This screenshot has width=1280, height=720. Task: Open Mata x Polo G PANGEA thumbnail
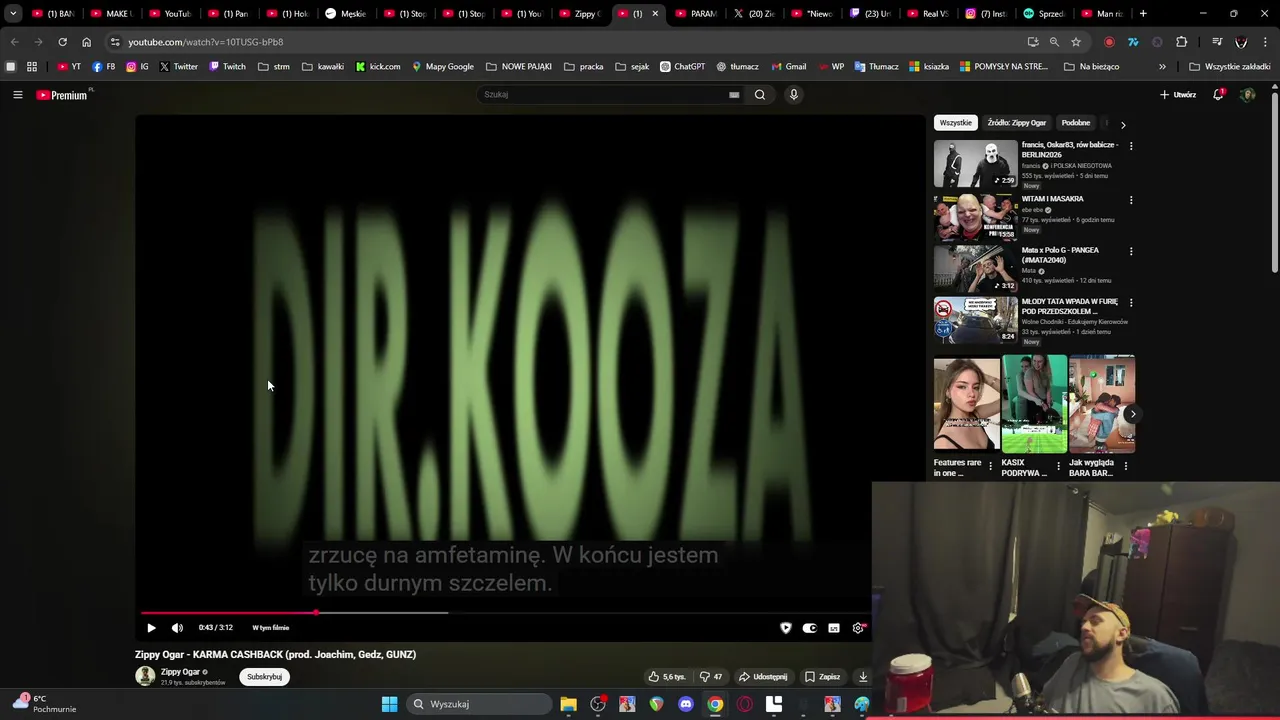(x=976, y=268)
